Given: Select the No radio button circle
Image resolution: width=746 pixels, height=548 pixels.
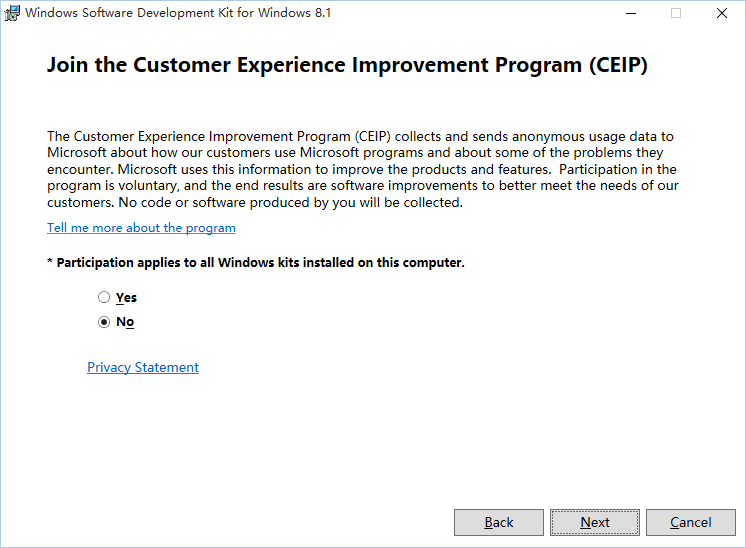Looking at the screenshot, I should coord(104,322).
